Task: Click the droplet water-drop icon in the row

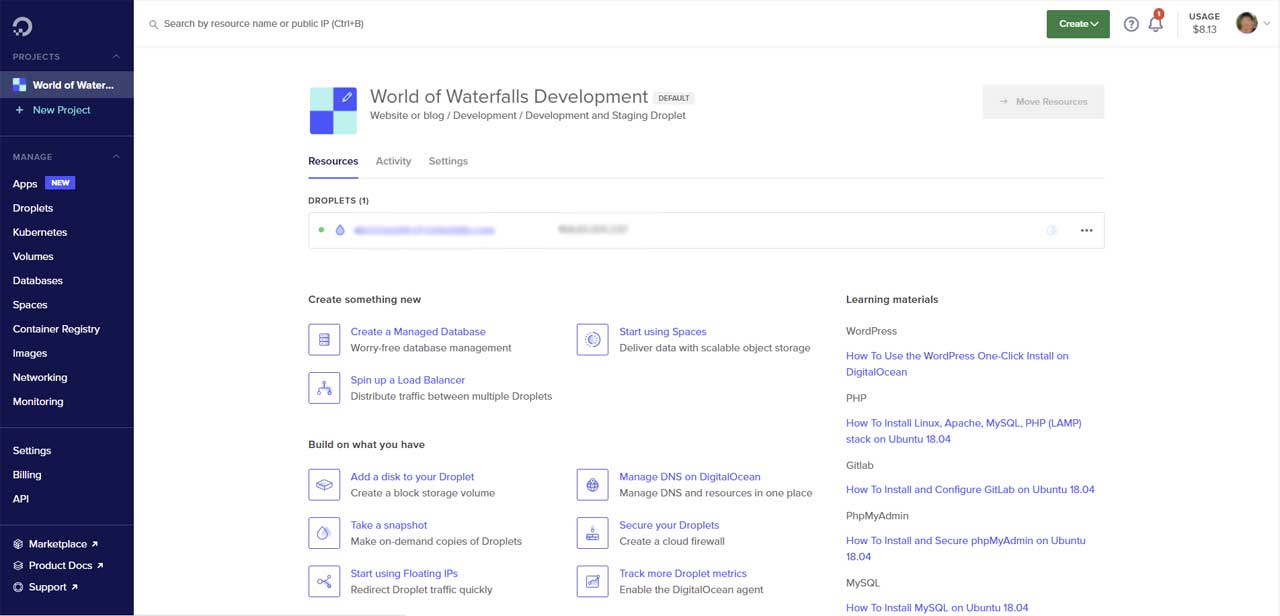Action: pyautogui.click(x=340, y=230)
